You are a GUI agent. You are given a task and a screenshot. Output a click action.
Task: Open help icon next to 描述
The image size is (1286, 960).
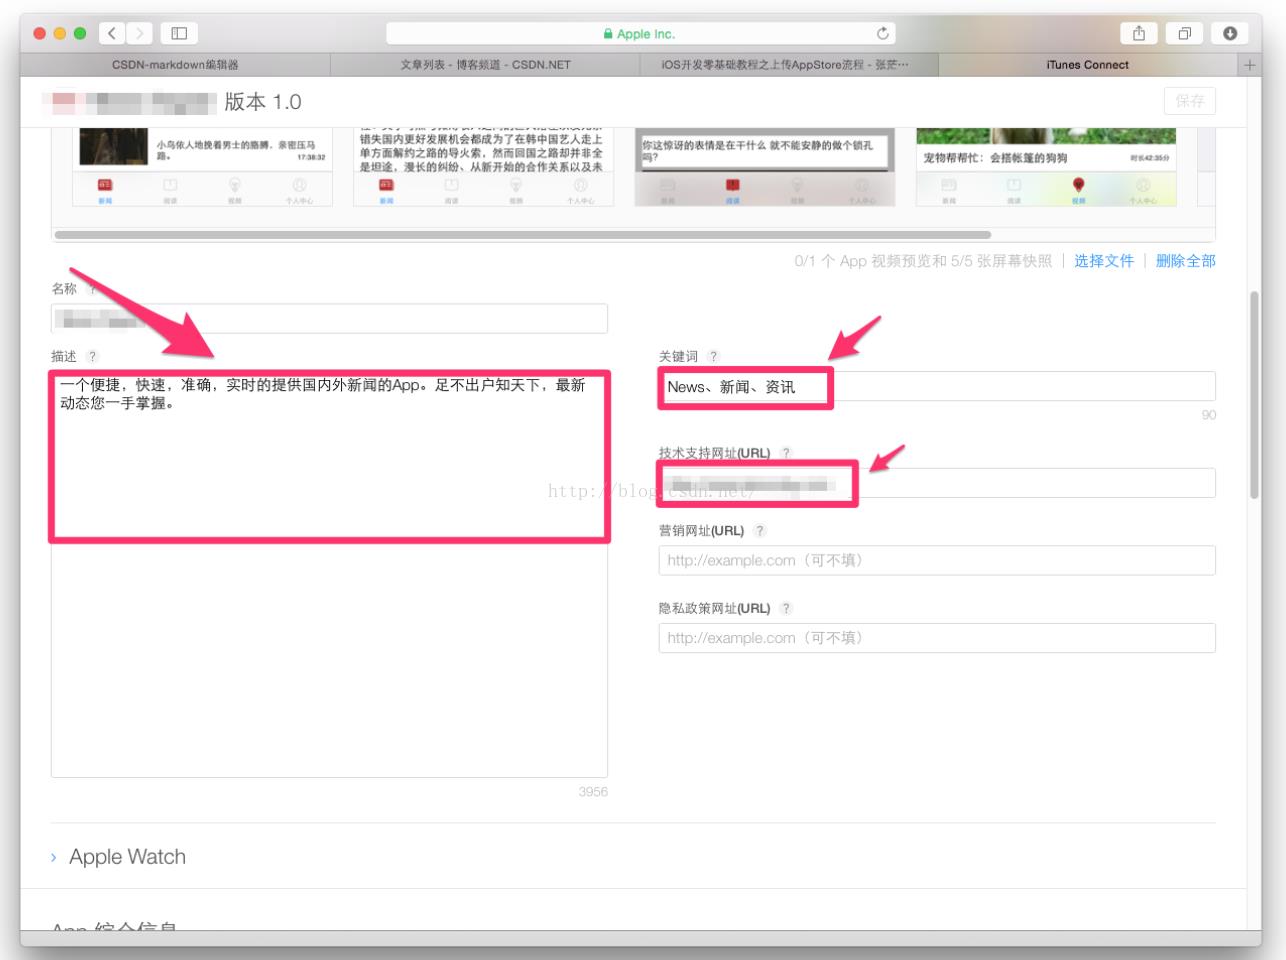click(92, 356)
